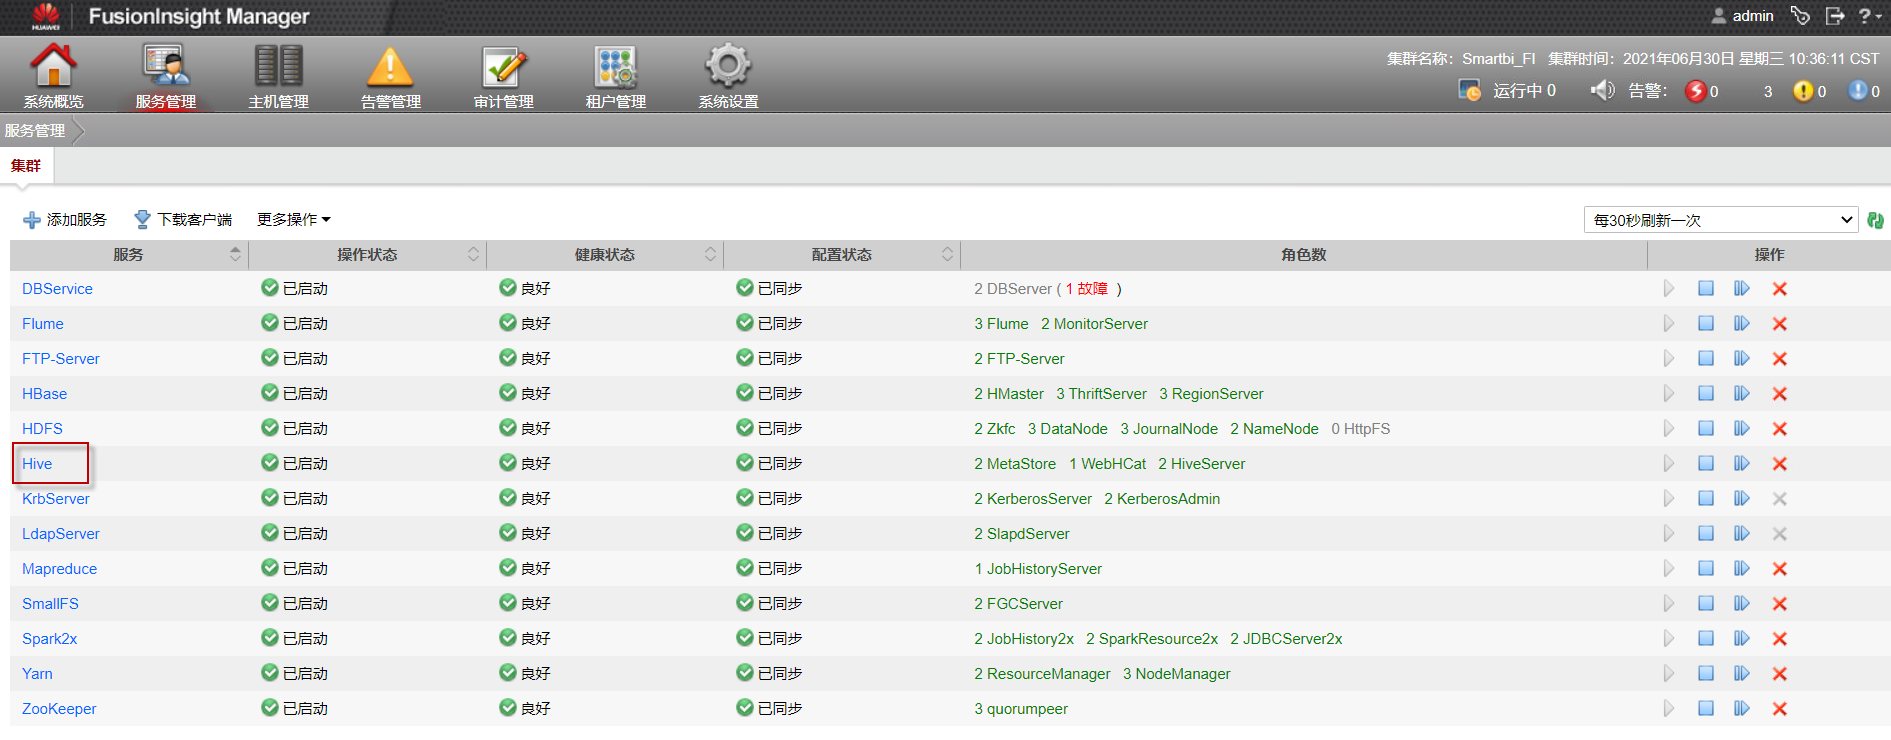Click the 2 HiveServer role link

tap(1201, 464)
